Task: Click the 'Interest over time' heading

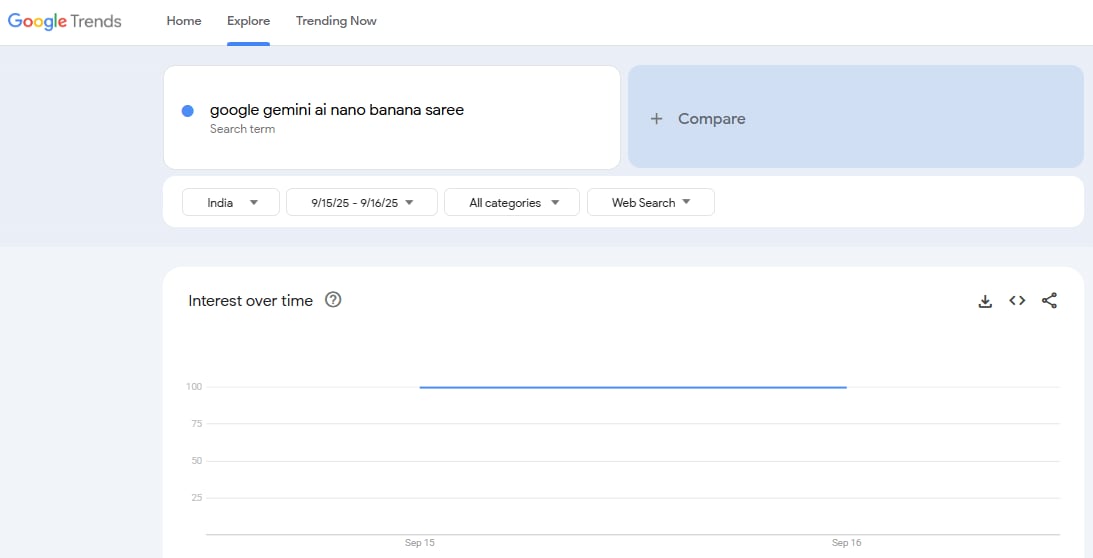Action: coord(250,301)
